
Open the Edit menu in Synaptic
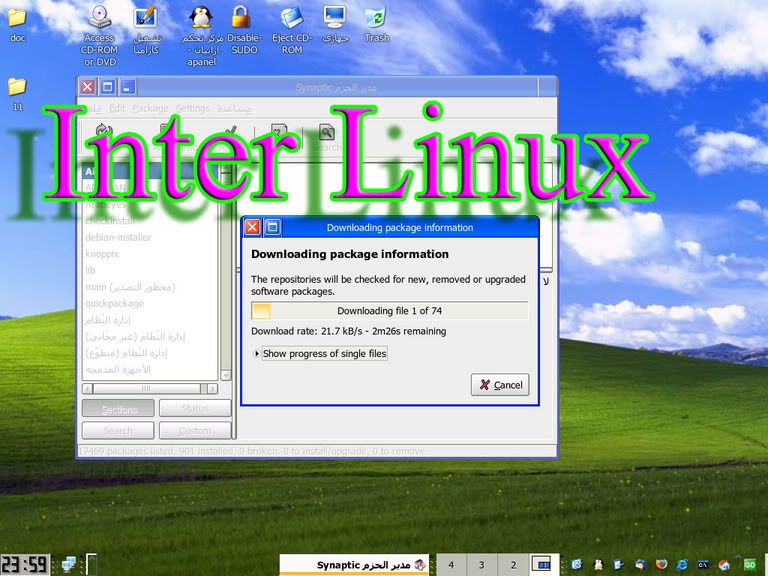(117, 108)
